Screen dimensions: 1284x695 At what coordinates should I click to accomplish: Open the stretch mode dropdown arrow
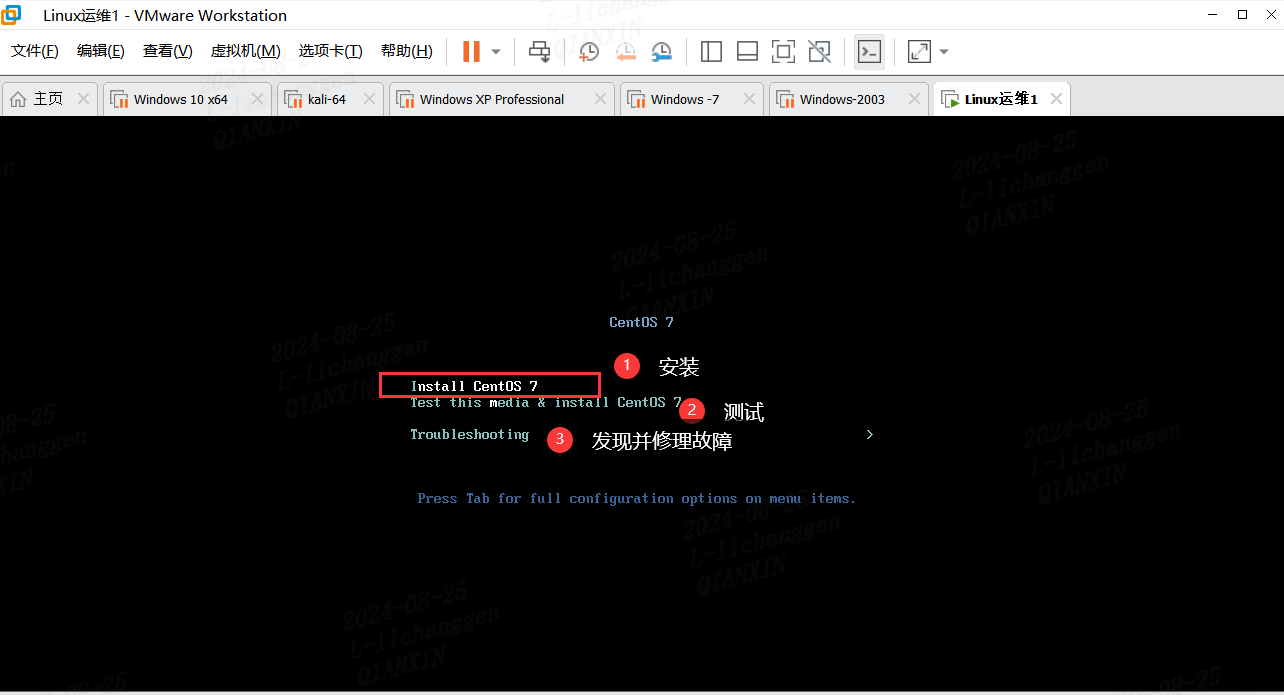943,52
